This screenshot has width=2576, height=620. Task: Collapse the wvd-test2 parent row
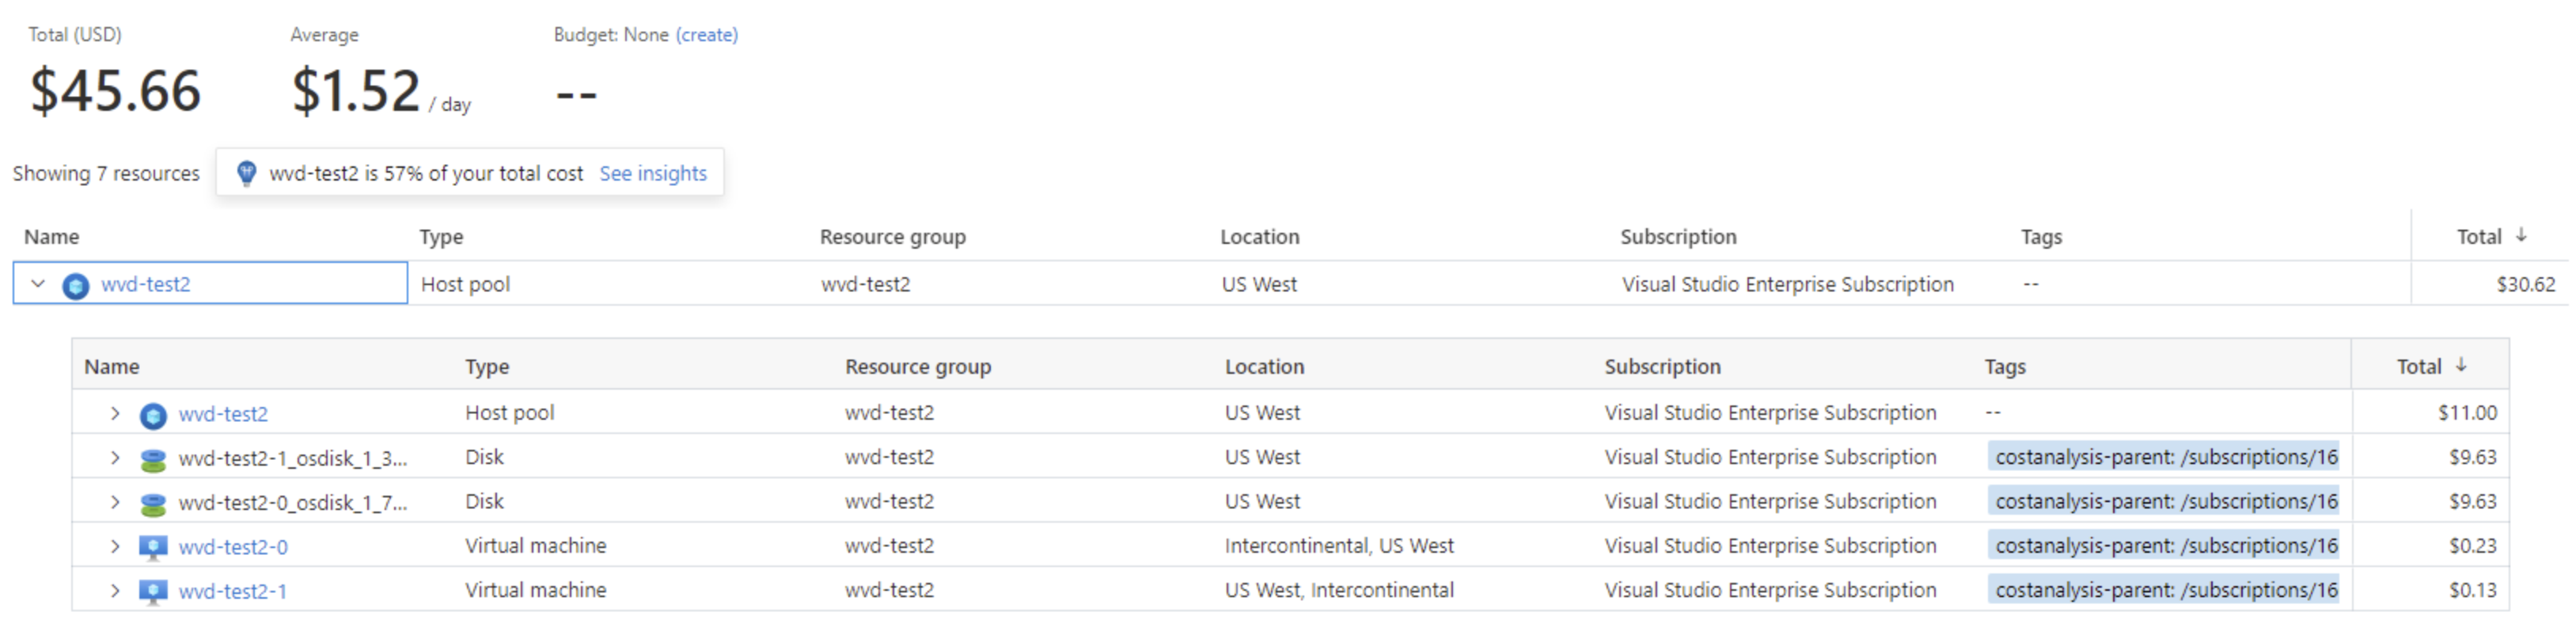(x=38, y=284)
